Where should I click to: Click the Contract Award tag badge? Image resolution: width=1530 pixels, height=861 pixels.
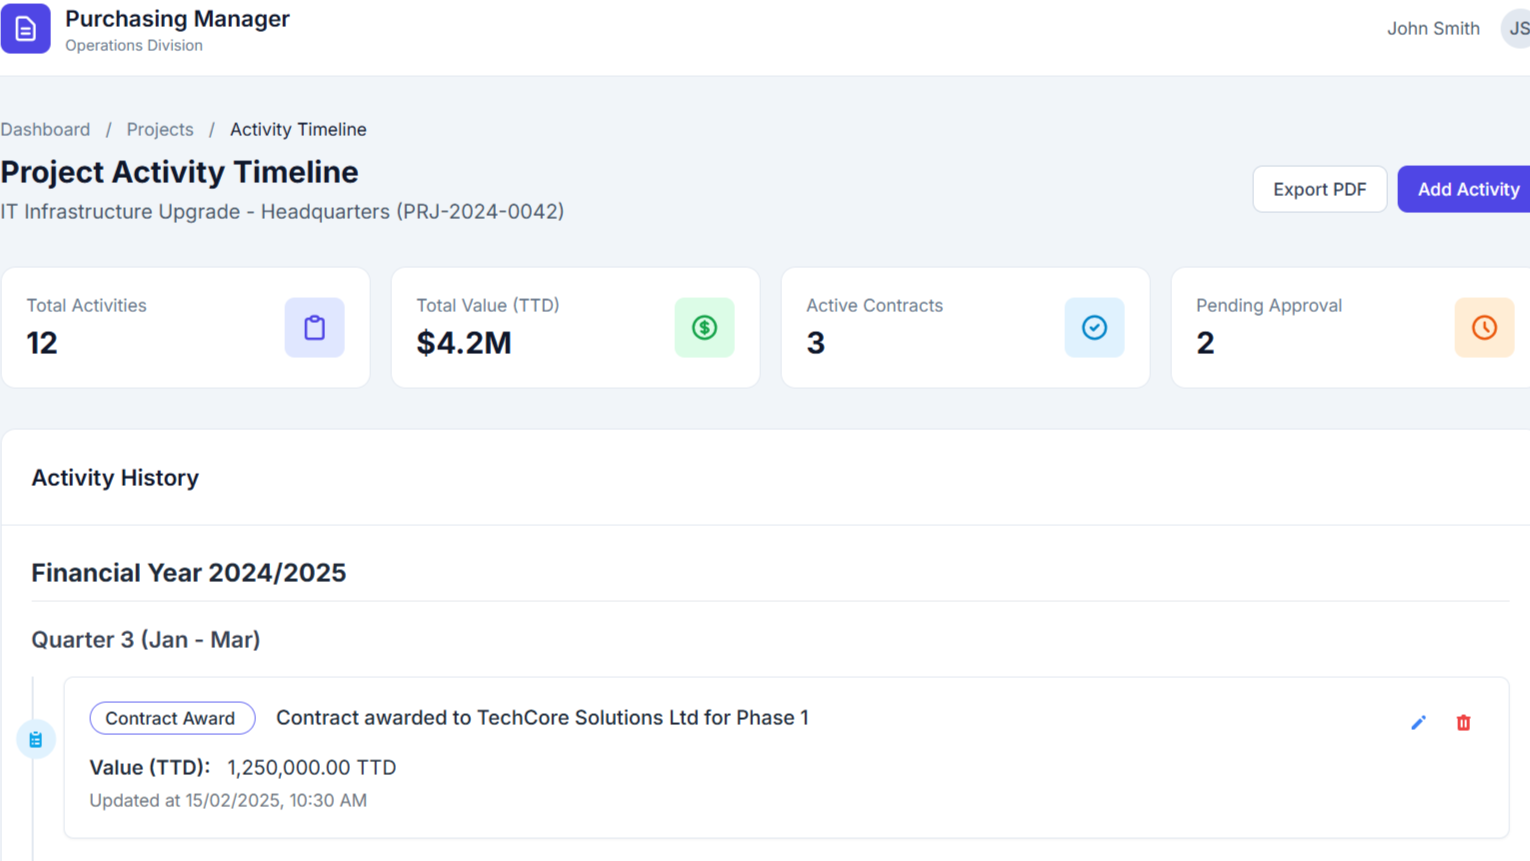[x=171, y=718]
